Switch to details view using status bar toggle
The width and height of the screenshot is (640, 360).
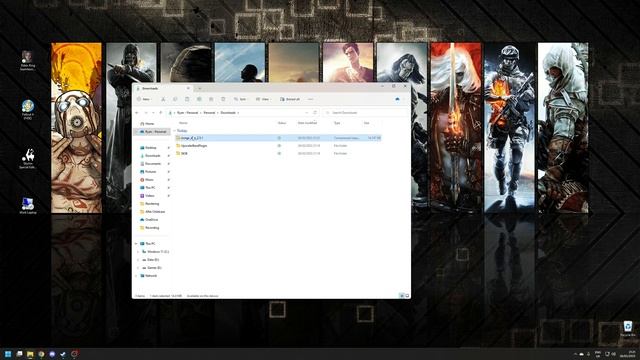pos(402,296)
